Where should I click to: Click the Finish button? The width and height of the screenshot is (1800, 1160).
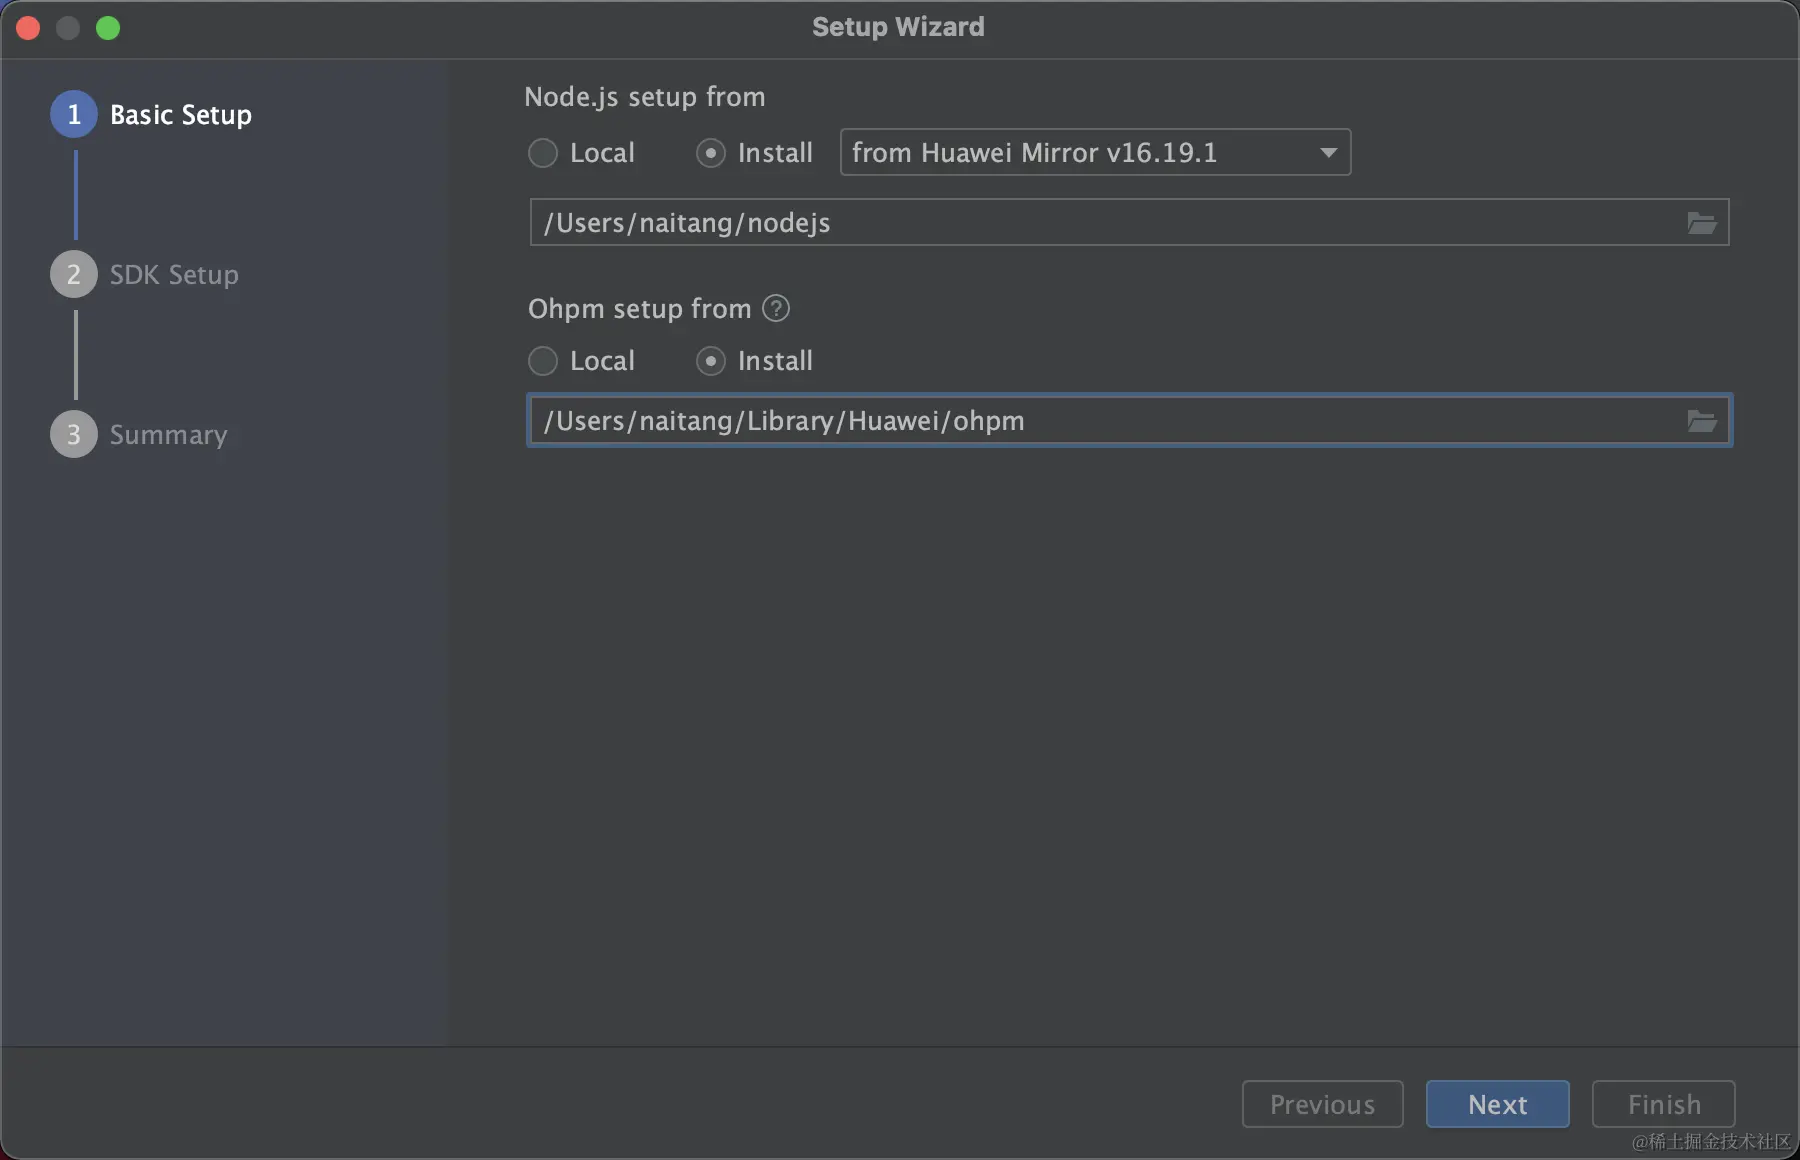[x=1663, y=1104]
